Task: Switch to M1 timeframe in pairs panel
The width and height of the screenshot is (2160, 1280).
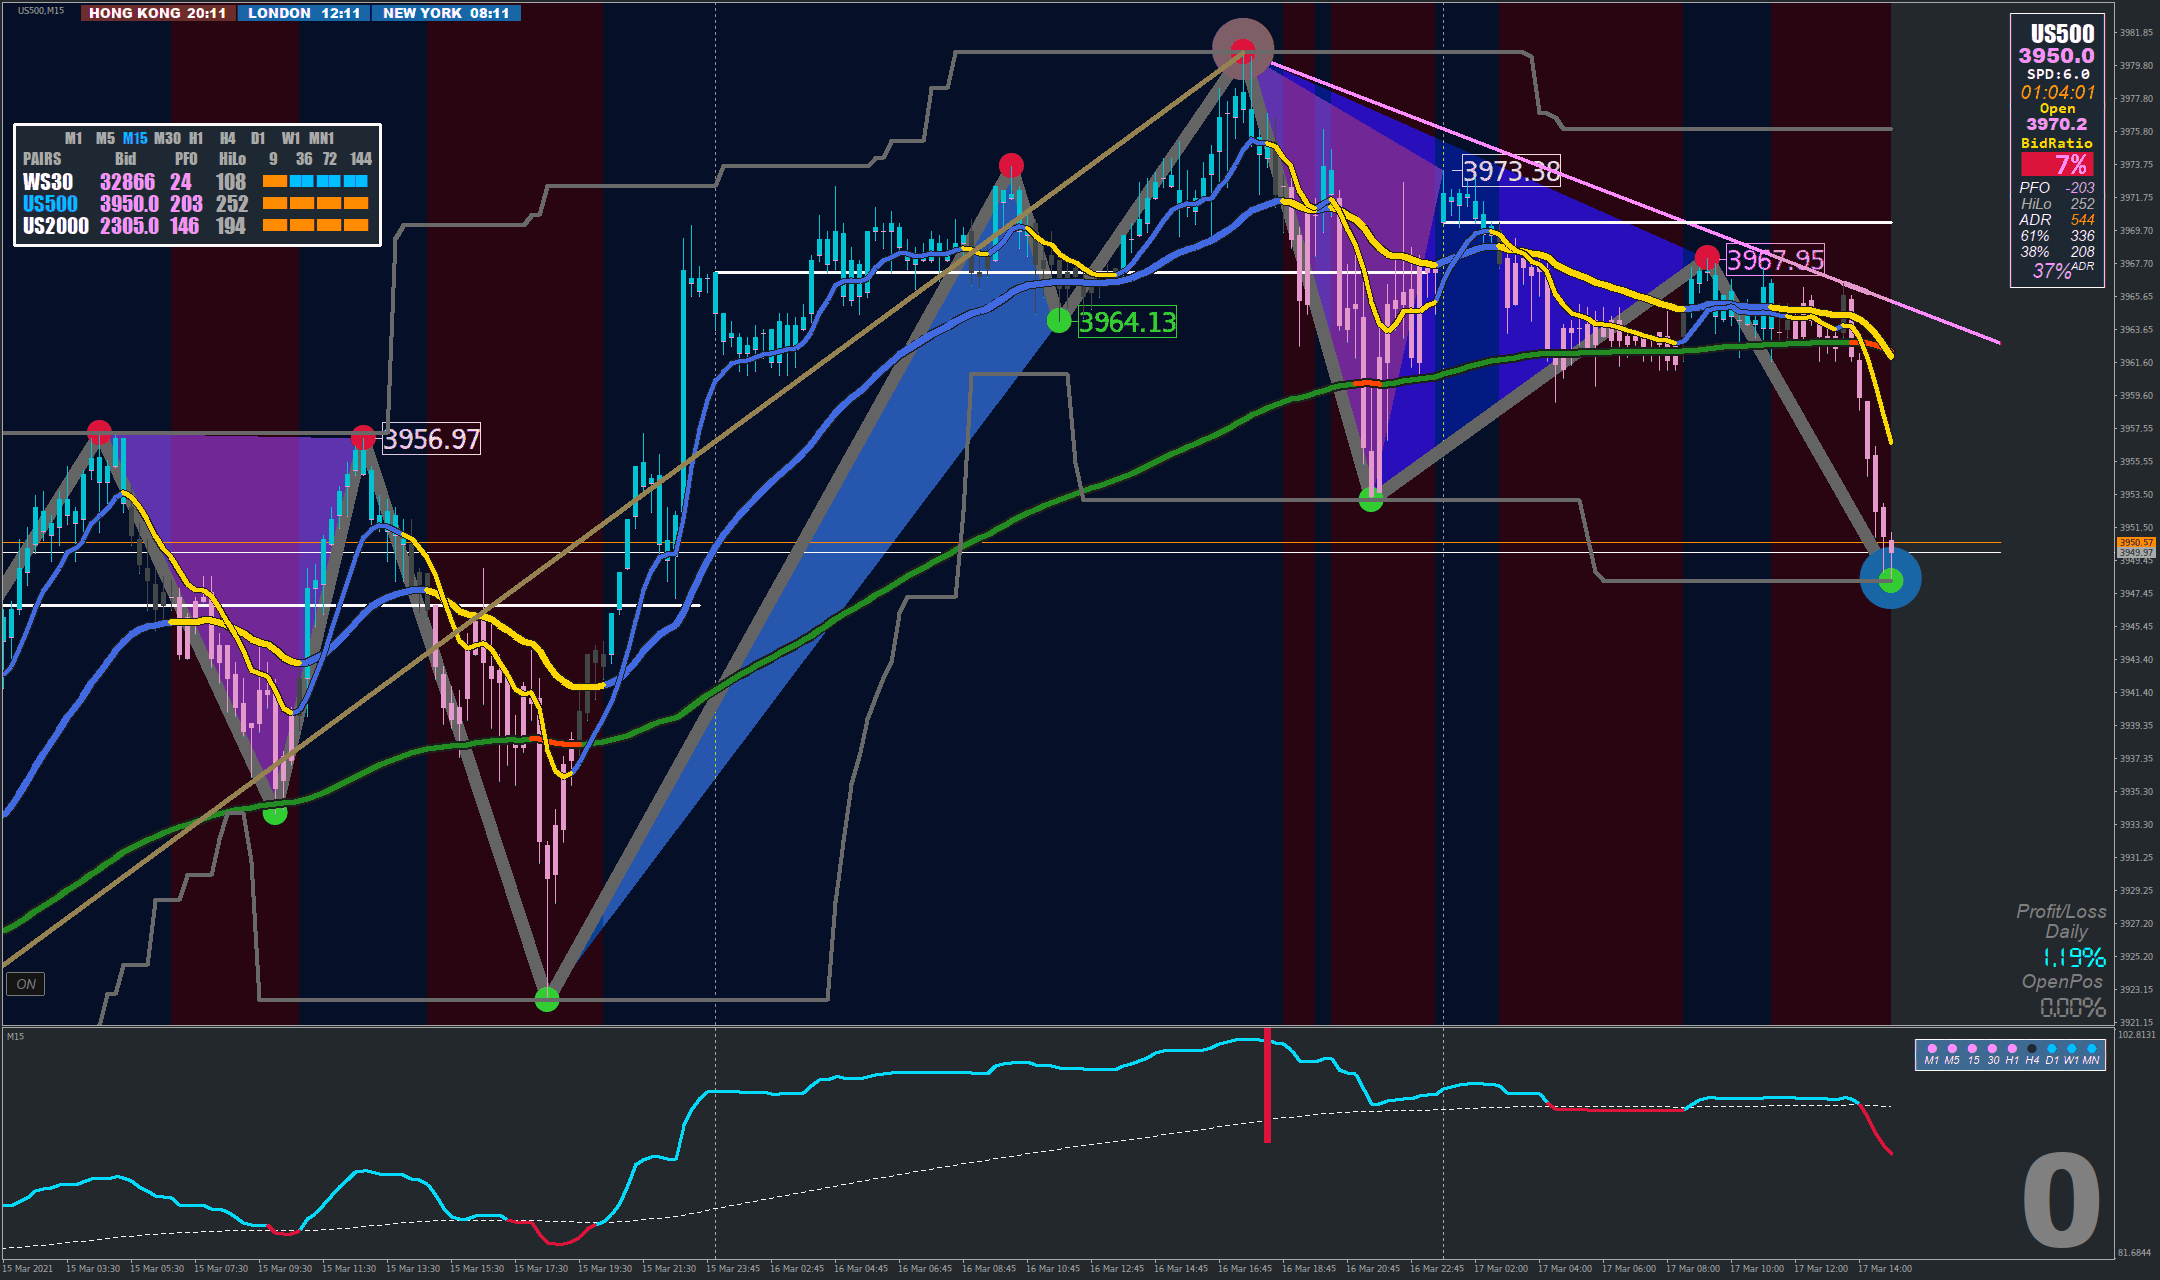Action: tap(73, 138)
